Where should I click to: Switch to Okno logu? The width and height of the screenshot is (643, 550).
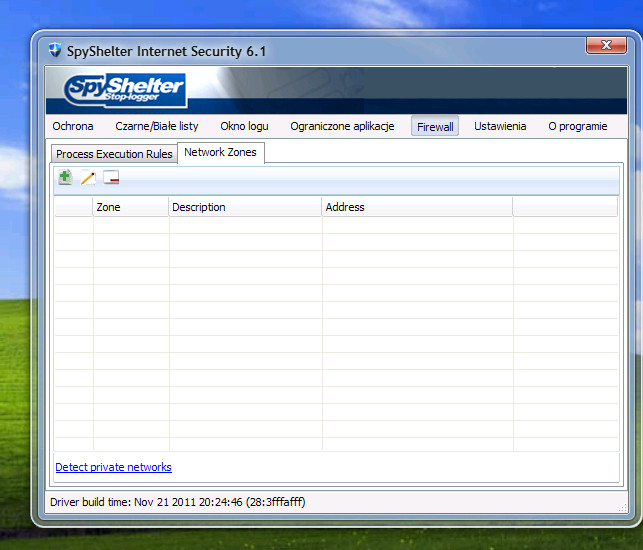point(244,126)
